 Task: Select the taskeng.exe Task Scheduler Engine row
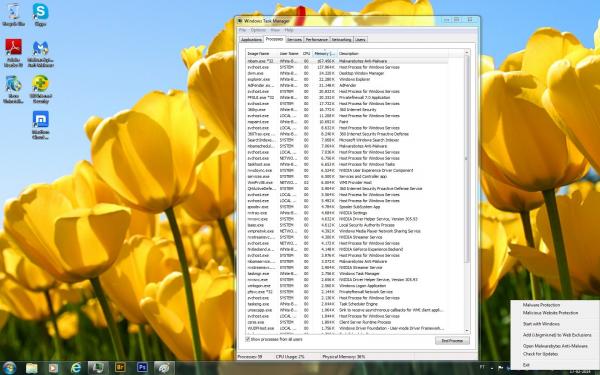click(x=347, y=304)
